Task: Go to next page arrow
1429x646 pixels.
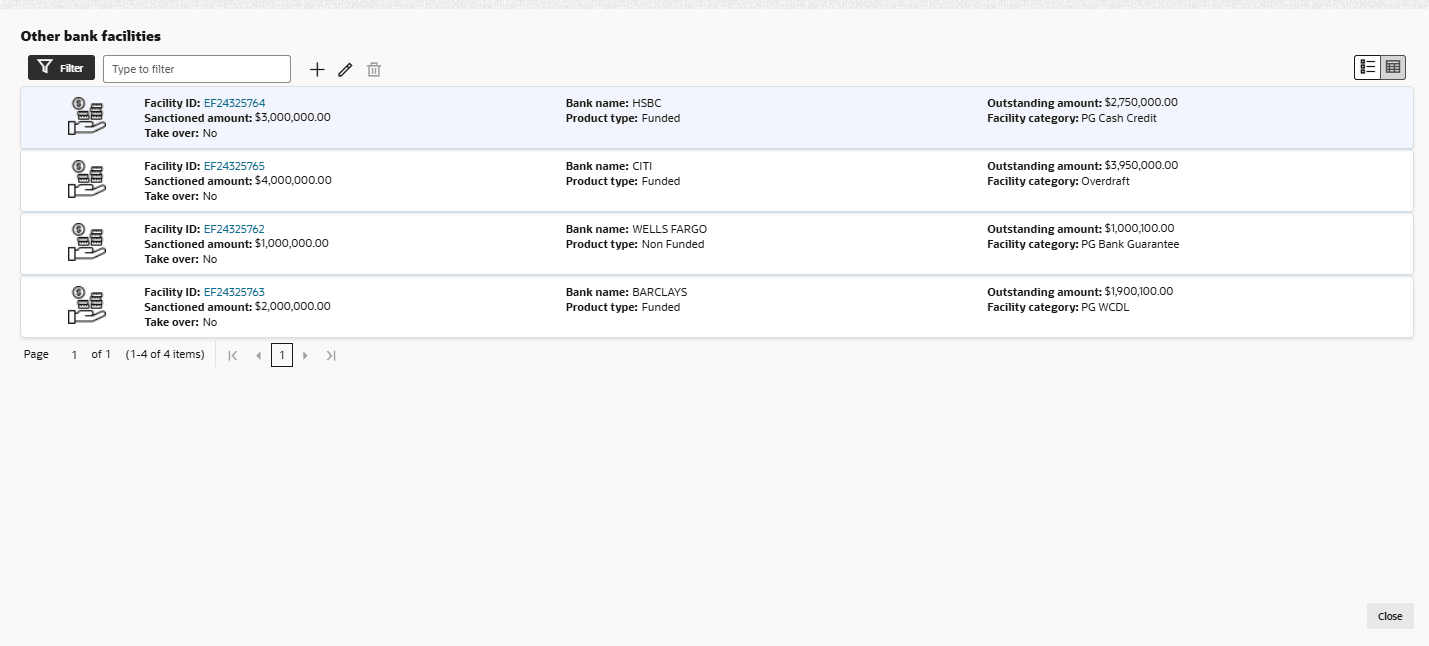Action: (x=305, y=355)
